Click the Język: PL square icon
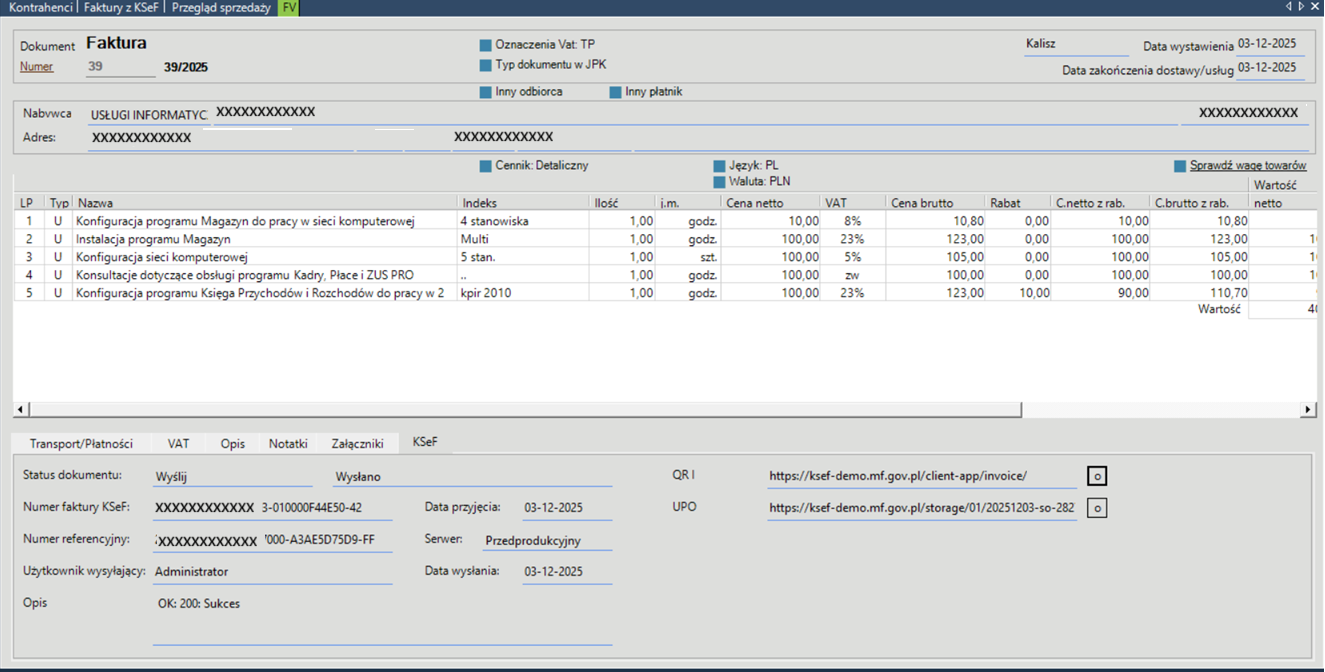Image resolution: width=1325 pixels, height=672 pixels. [719, 166]
